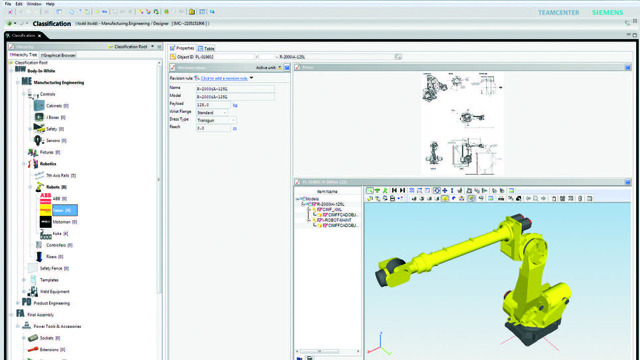
Task: Toggle visibility checkbox for R-2000iA-125L model
Action: pyautogui.click(x=314, y=204)
